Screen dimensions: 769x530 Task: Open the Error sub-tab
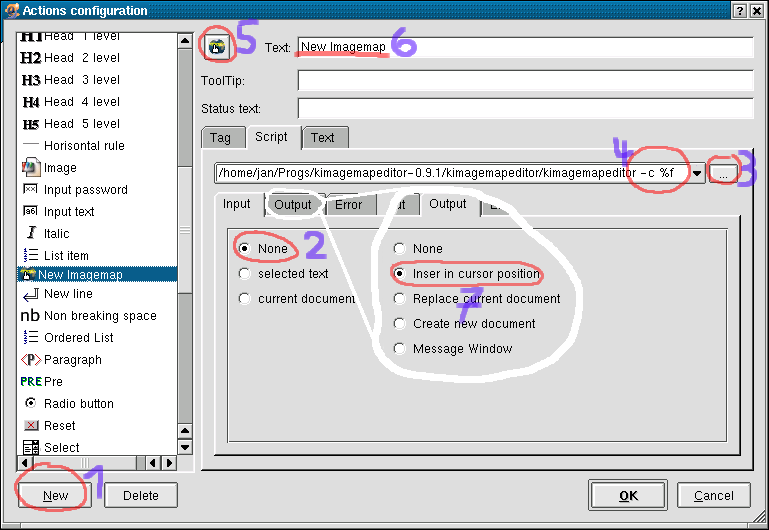(348, 205)
